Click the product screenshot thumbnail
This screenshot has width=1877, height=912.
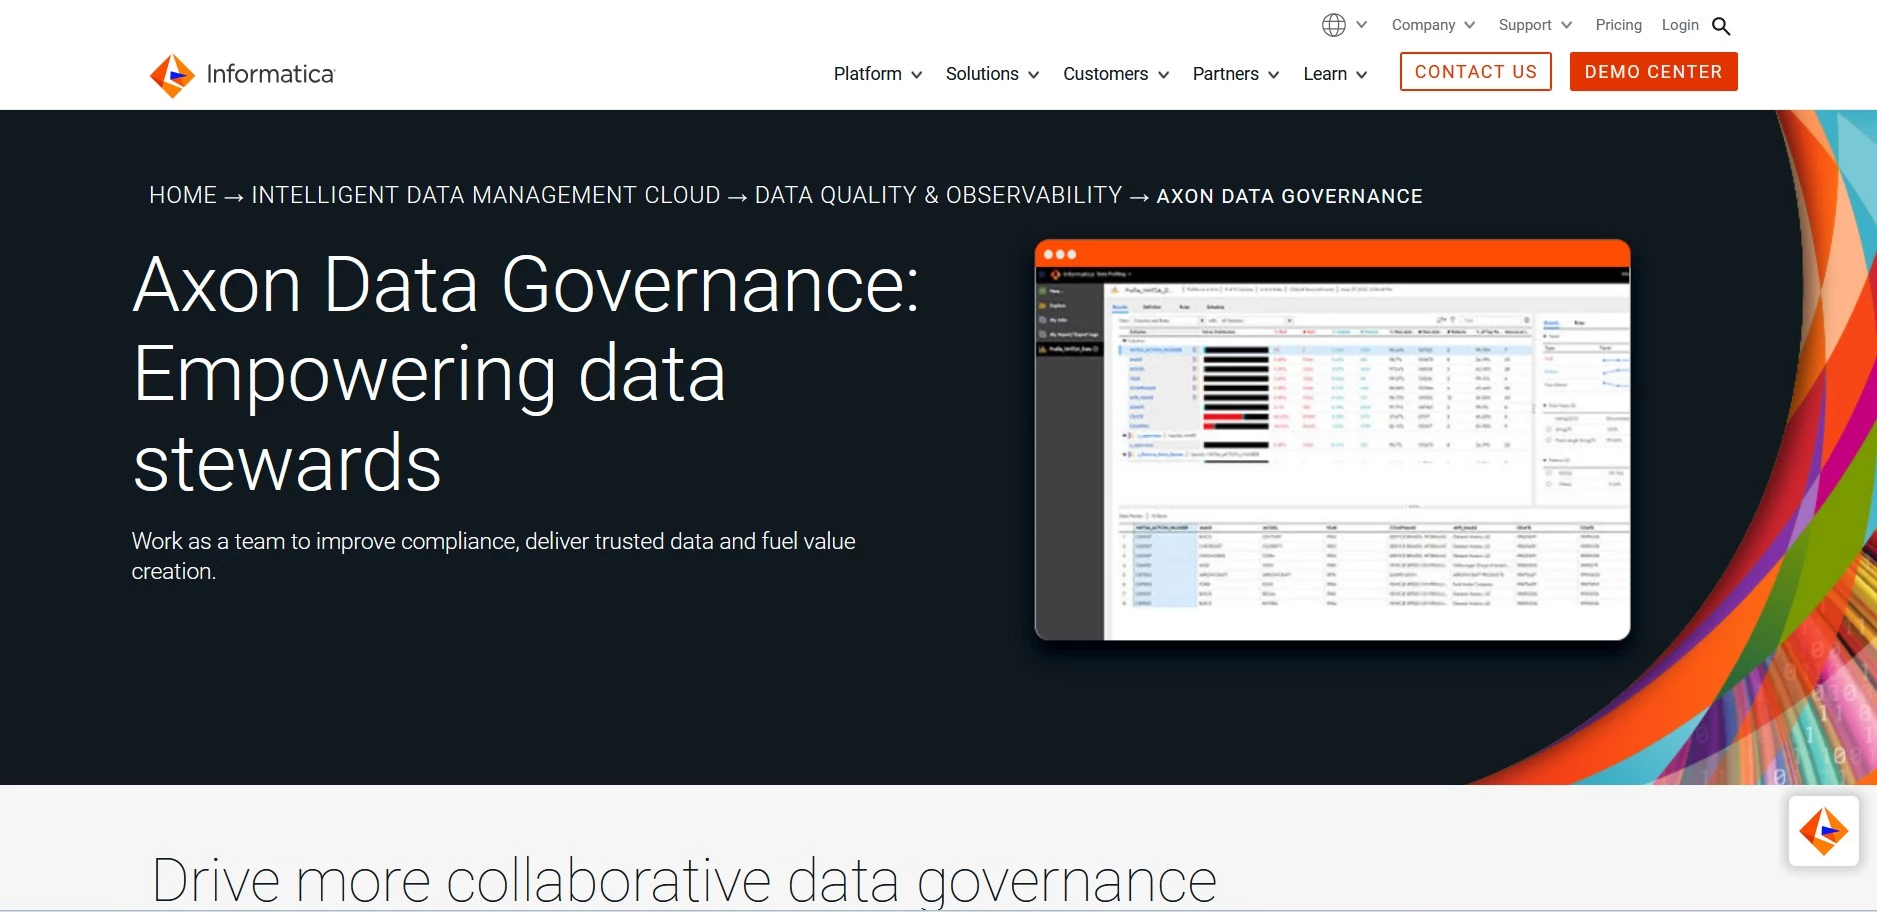pyautogui.click(x=1332, y=440)
